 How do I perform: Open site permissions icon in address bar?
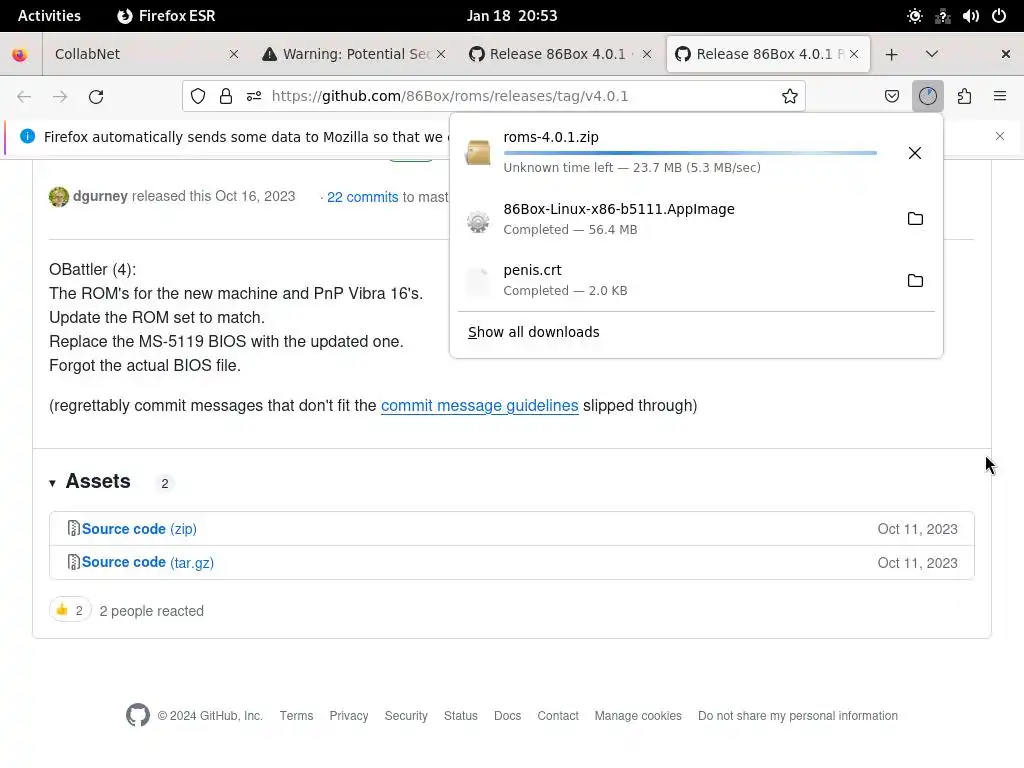point(254,97)
